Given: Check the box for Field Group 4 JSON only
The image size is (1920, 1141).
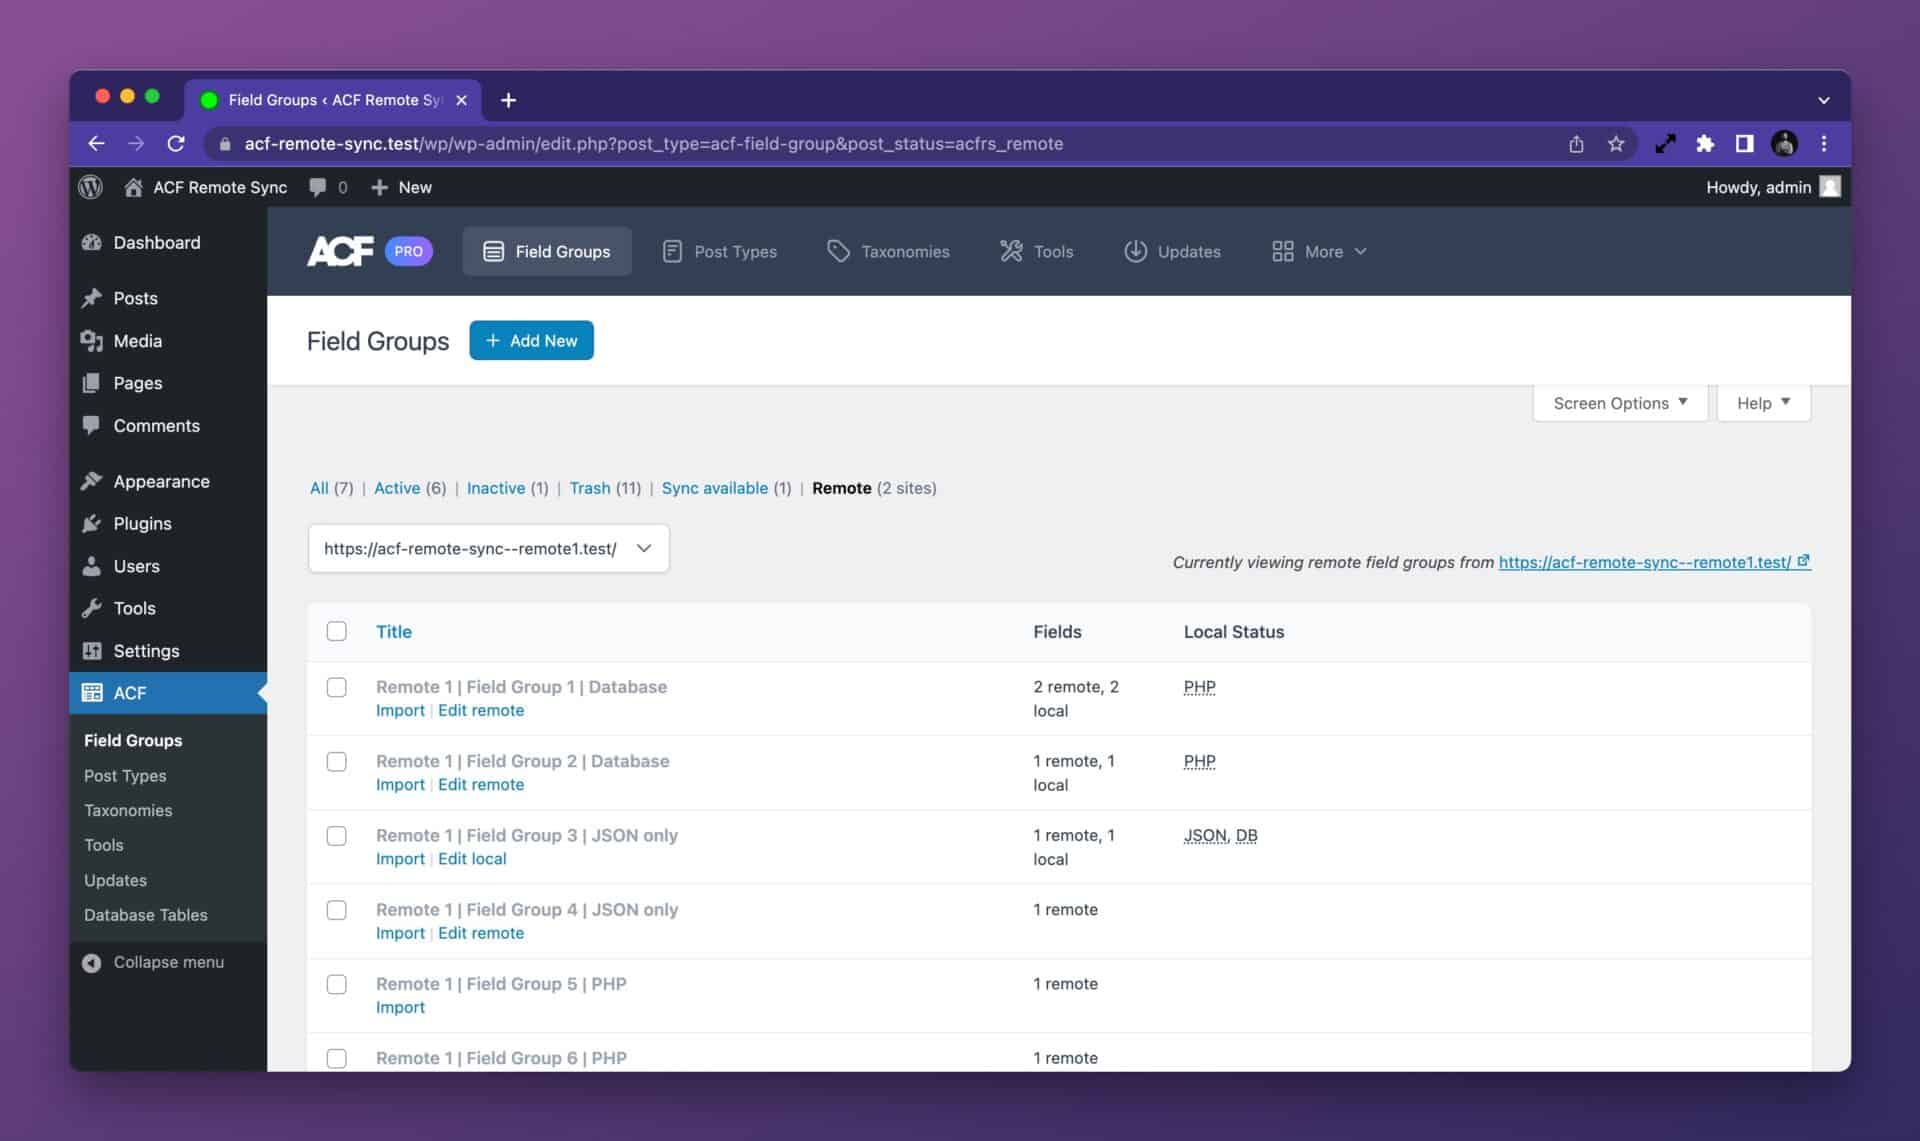Looking at the screenshot, I should click(337, 911).
